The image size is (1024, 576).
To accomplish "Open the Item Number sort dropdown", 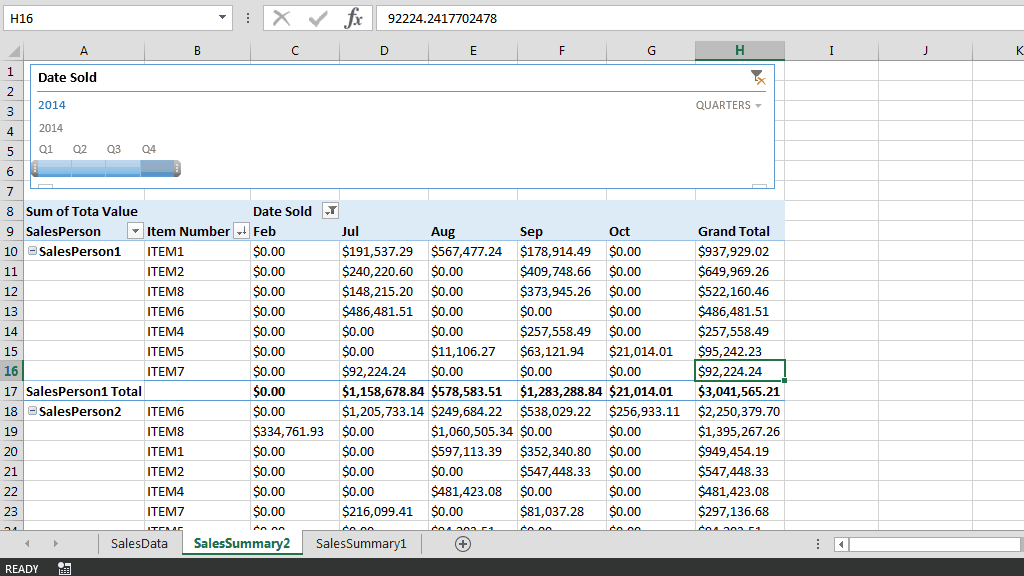I will coord(240,231).
